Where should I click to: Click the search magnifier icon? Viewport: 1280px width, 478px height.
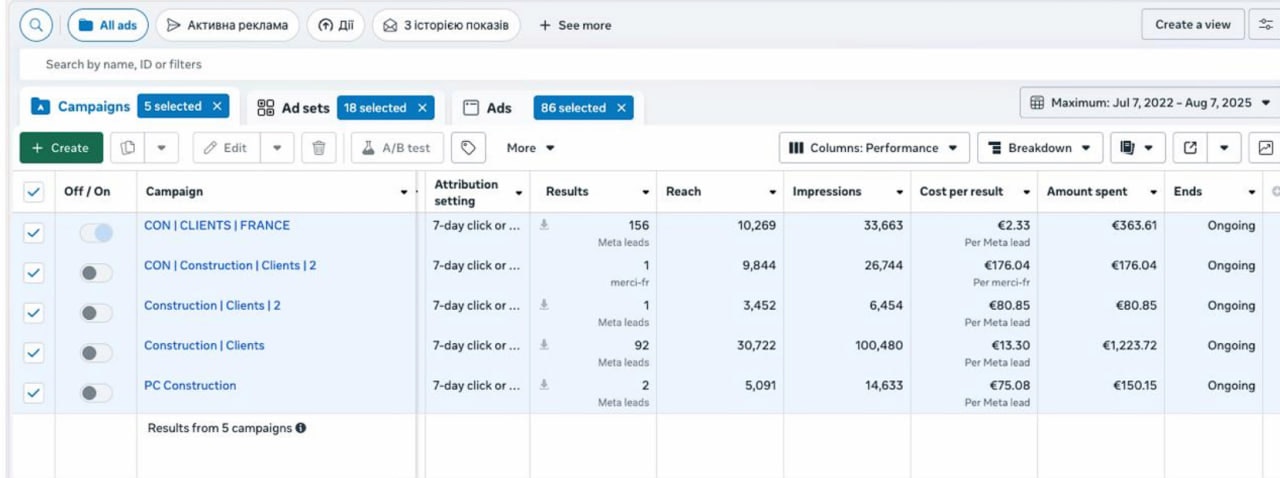[x=36, y=25]
